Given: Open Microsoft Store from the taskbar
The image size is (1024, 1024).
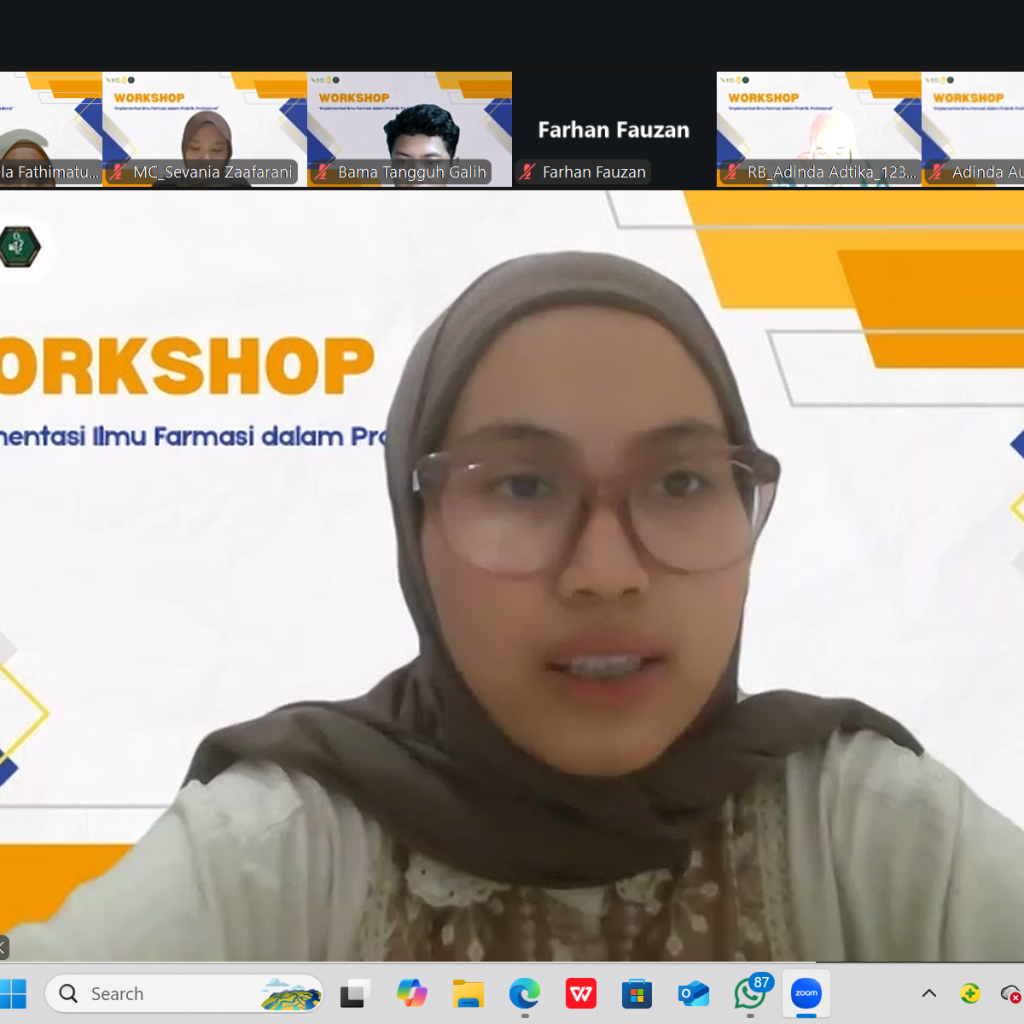Looking at the screenshot, I should 637,993.
